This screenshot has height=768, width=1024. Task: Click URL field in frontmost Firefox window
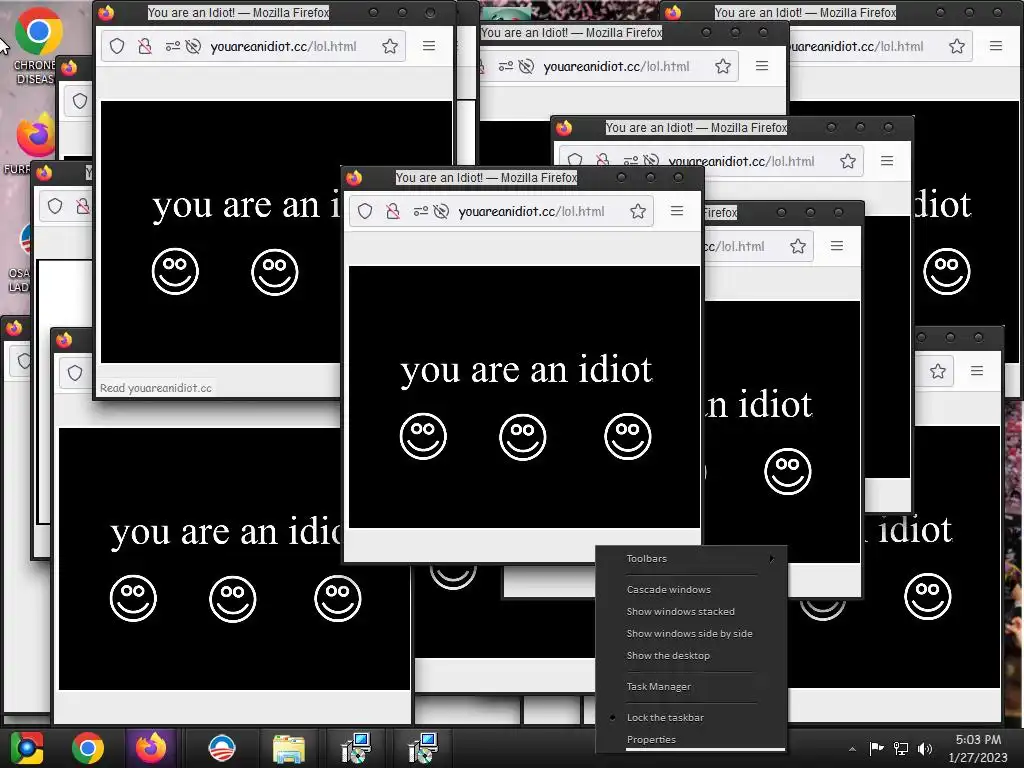point(502,211)
